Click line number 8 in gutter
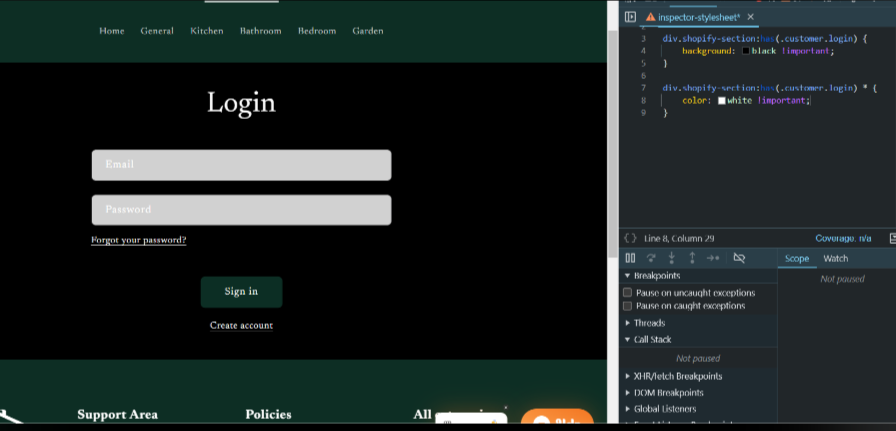896x431 pixels. pyautogui.click(x=643, y=101)
